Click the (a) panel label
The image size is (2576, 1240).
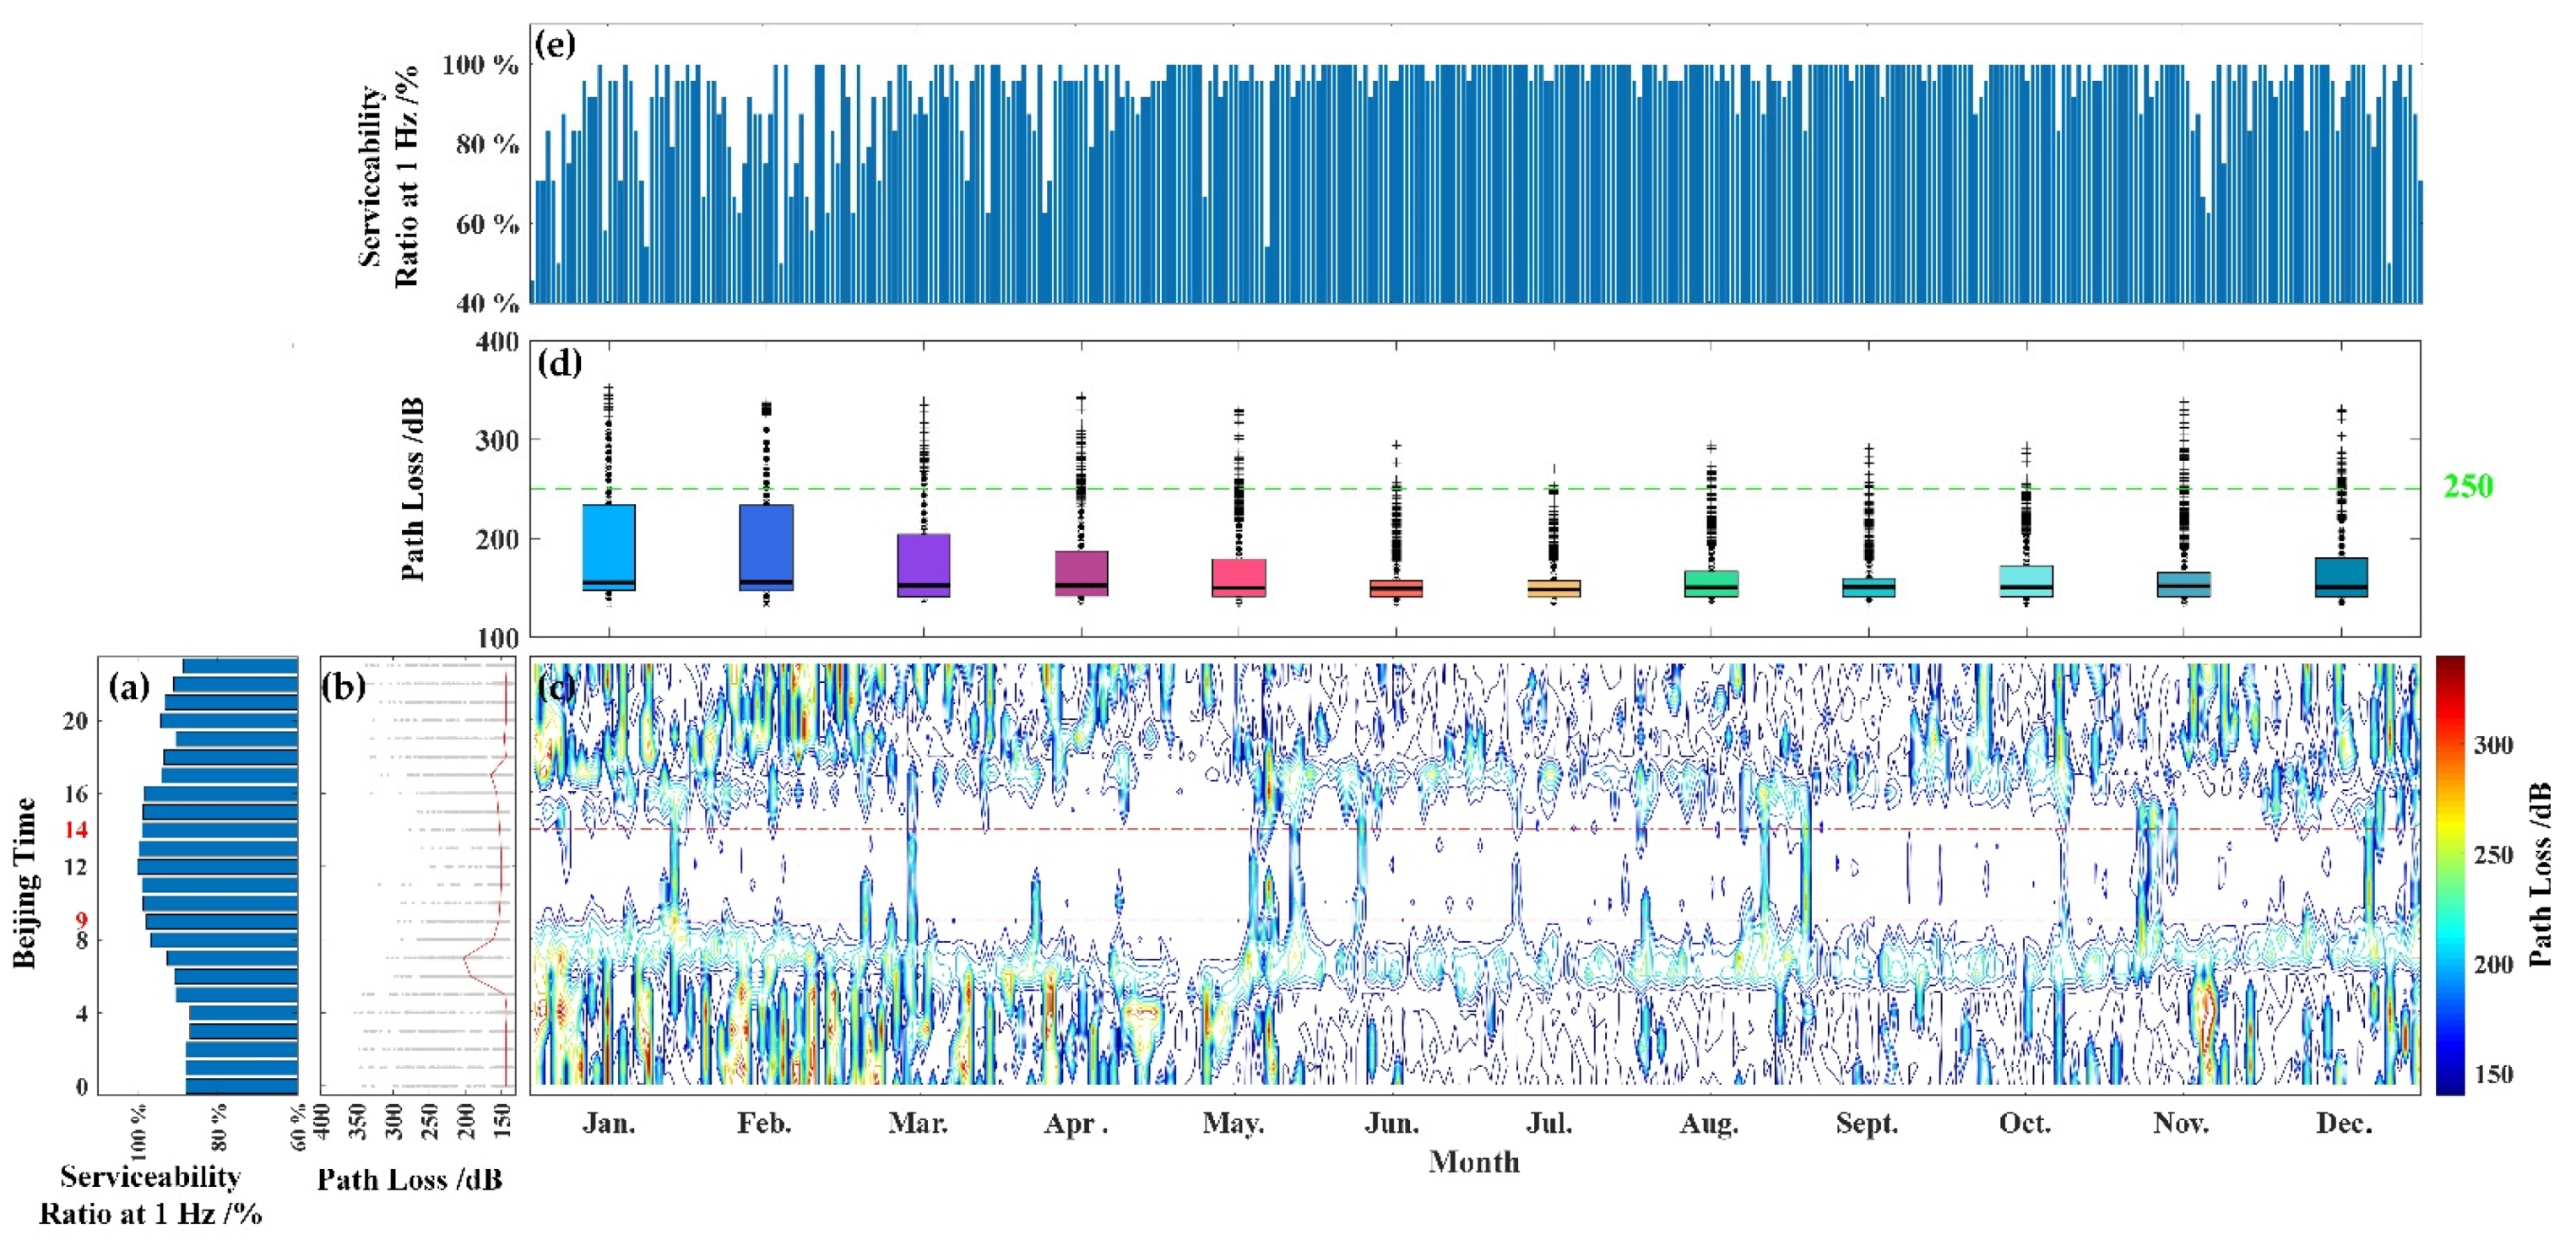click(x=131, y=687)
